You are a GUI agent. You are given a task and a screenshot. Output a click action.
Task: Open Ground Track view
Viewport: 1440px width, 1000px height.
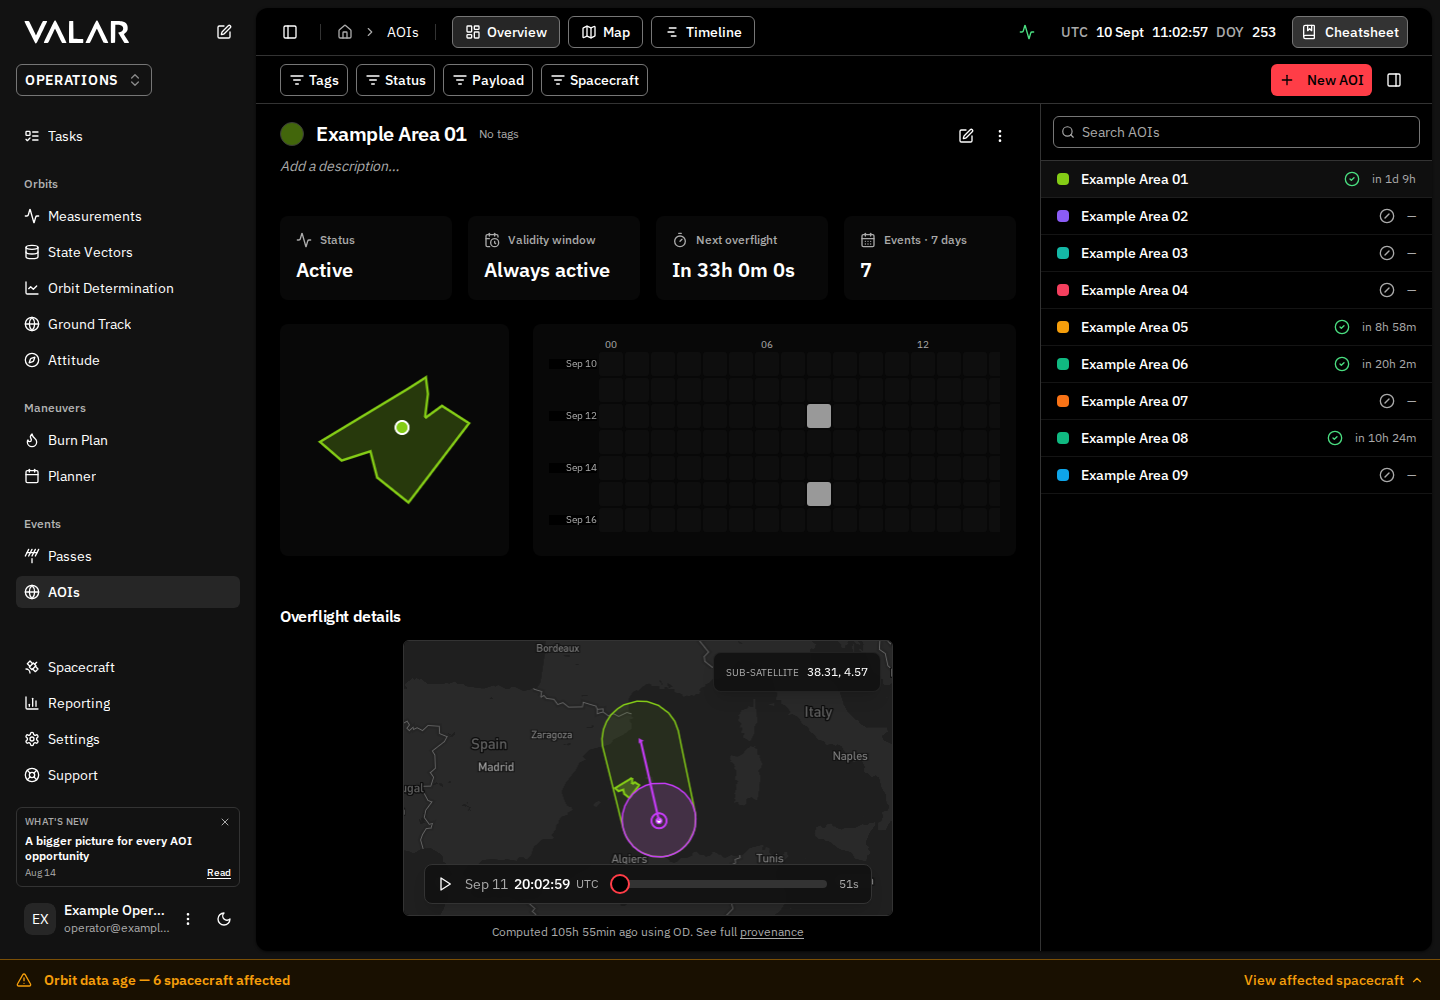128,324
